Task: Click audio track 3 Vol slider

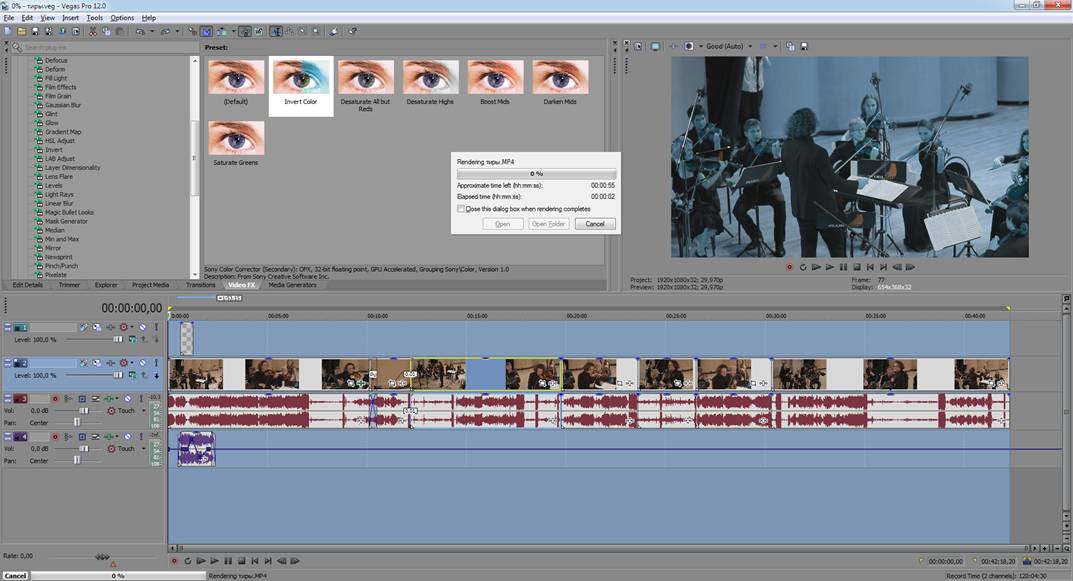Action: pos(83,411)
